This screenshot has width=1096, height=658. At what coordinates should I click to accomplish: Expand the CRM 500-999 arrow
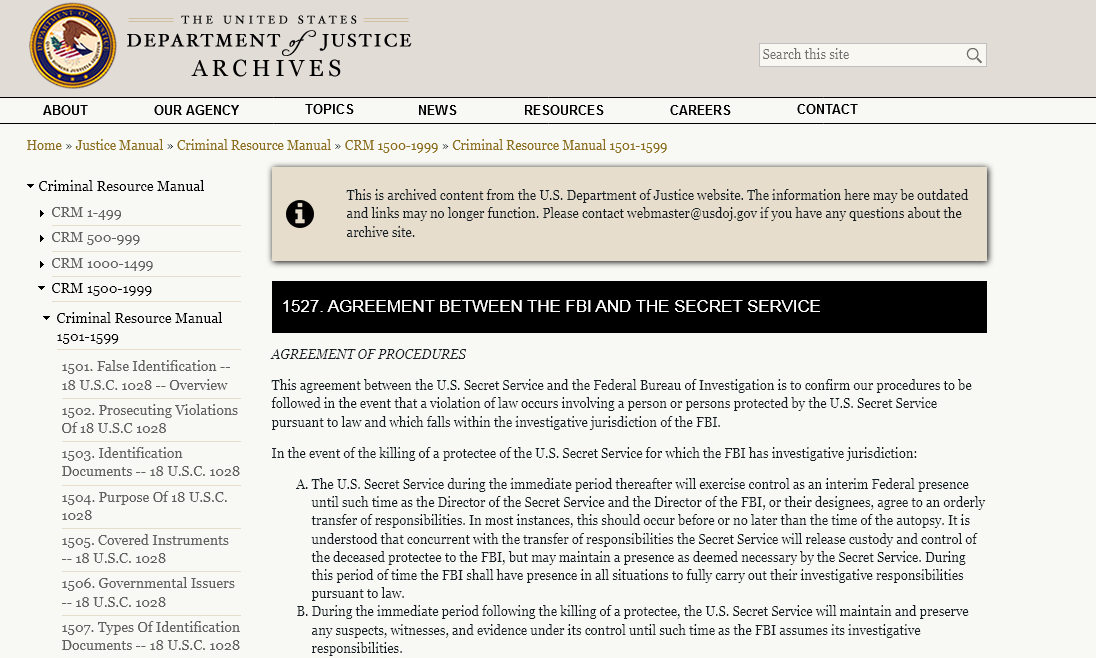click(42, 238)
